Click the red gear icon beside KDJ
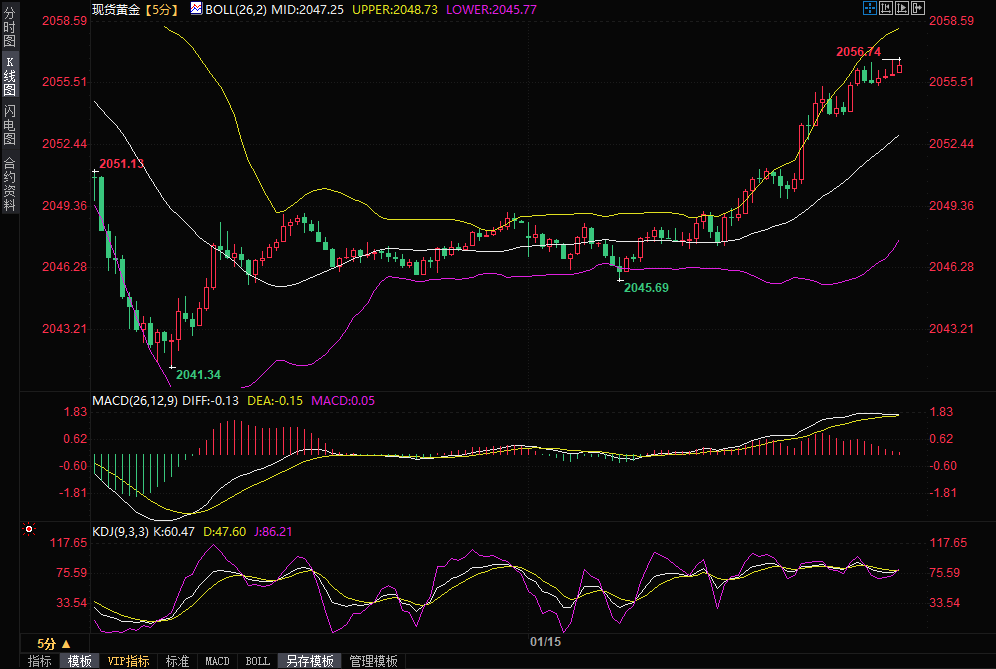 pos(29,530)
